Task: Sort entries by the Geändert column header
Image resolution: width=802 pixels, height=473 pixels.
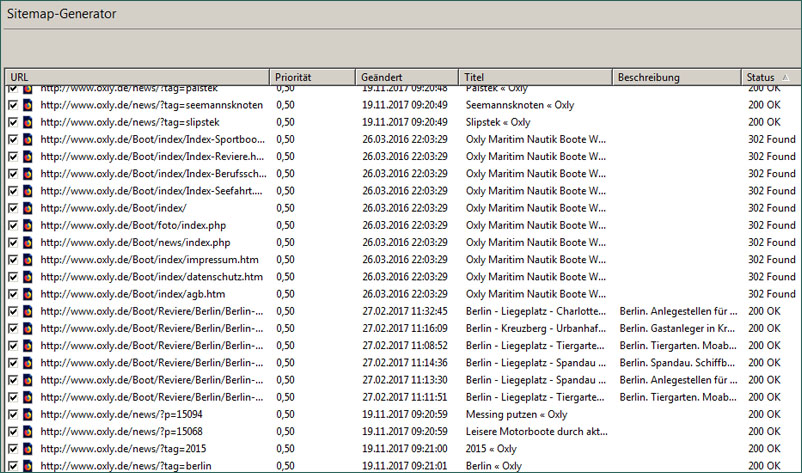Action: (x=406, y=77)
